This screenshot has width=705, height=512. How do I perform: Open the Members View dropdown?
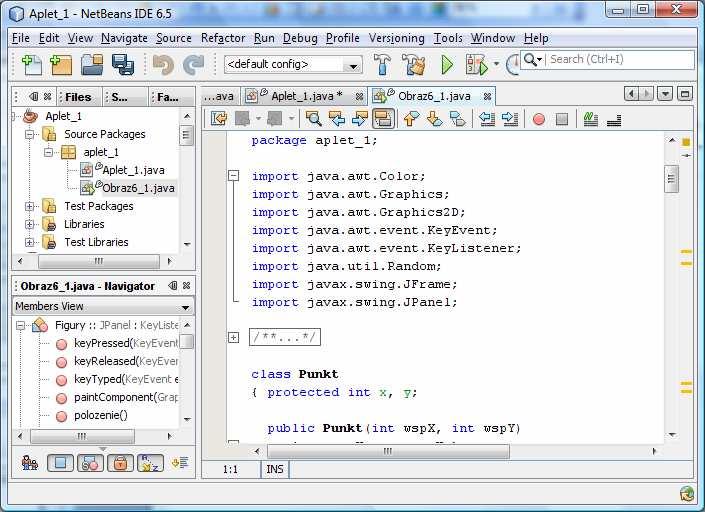coord(185,307)
